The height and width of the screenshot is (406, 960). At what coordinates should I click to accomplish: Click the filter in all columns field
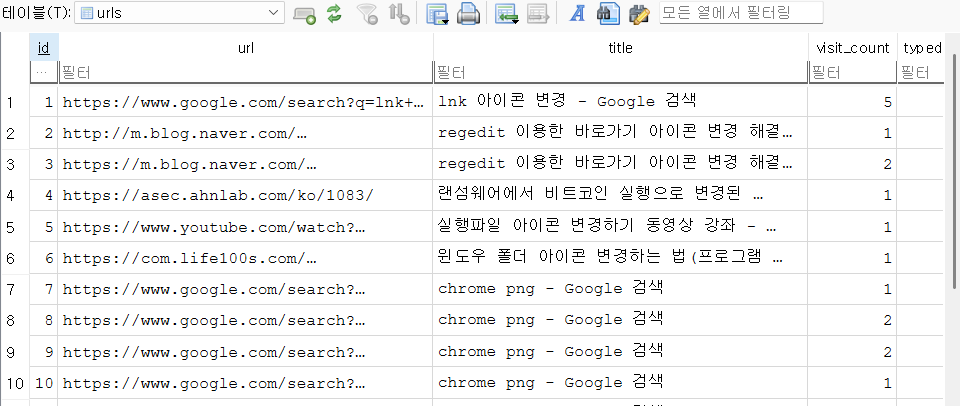(741, 13)
